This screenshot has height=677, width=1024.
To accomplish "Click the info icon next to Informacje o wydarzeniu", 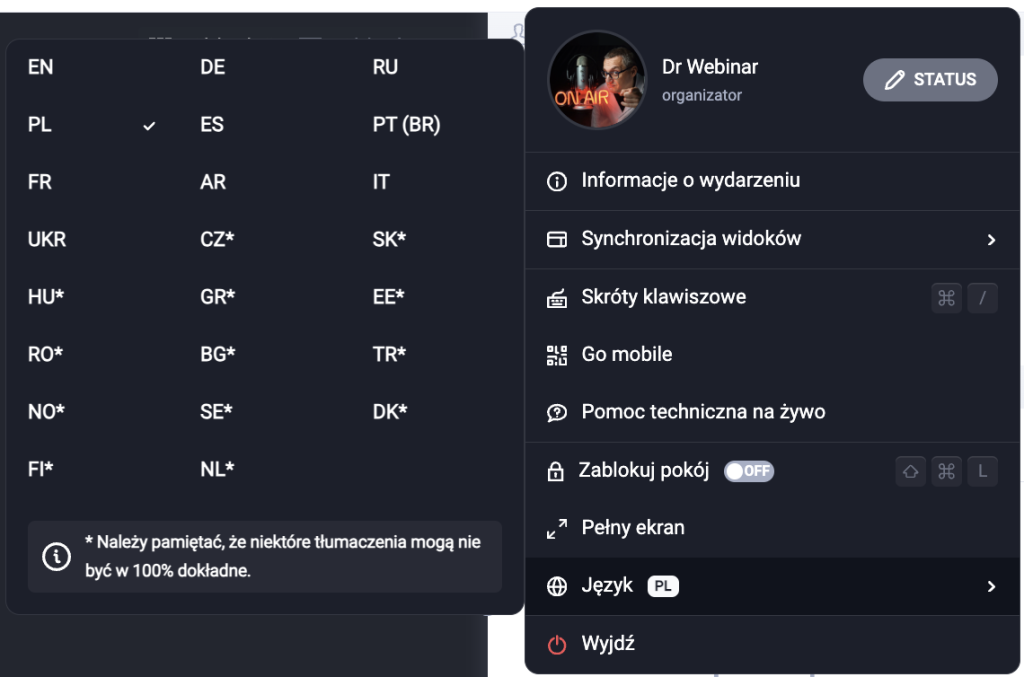I will pos(556,181).
